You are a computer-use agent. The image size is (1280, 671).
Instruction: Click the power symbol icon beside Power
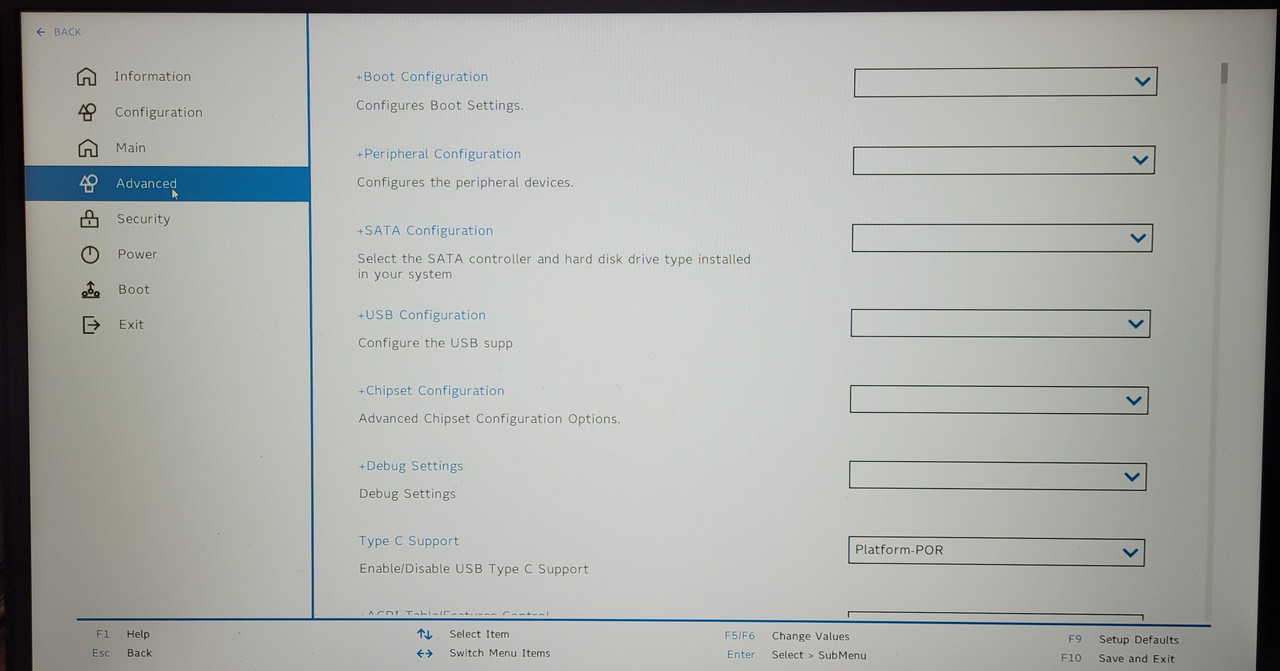[90, 254]
